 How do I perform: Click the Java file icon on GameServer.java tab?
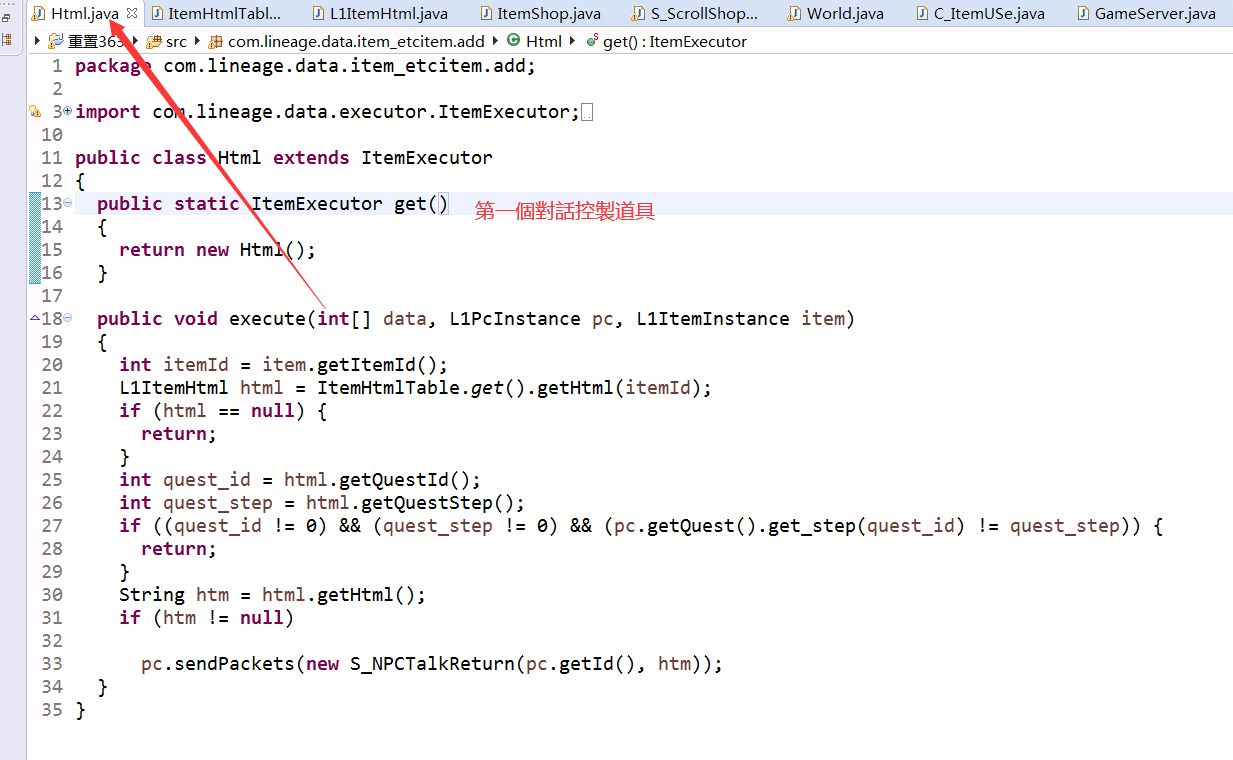coord(1083,14)
